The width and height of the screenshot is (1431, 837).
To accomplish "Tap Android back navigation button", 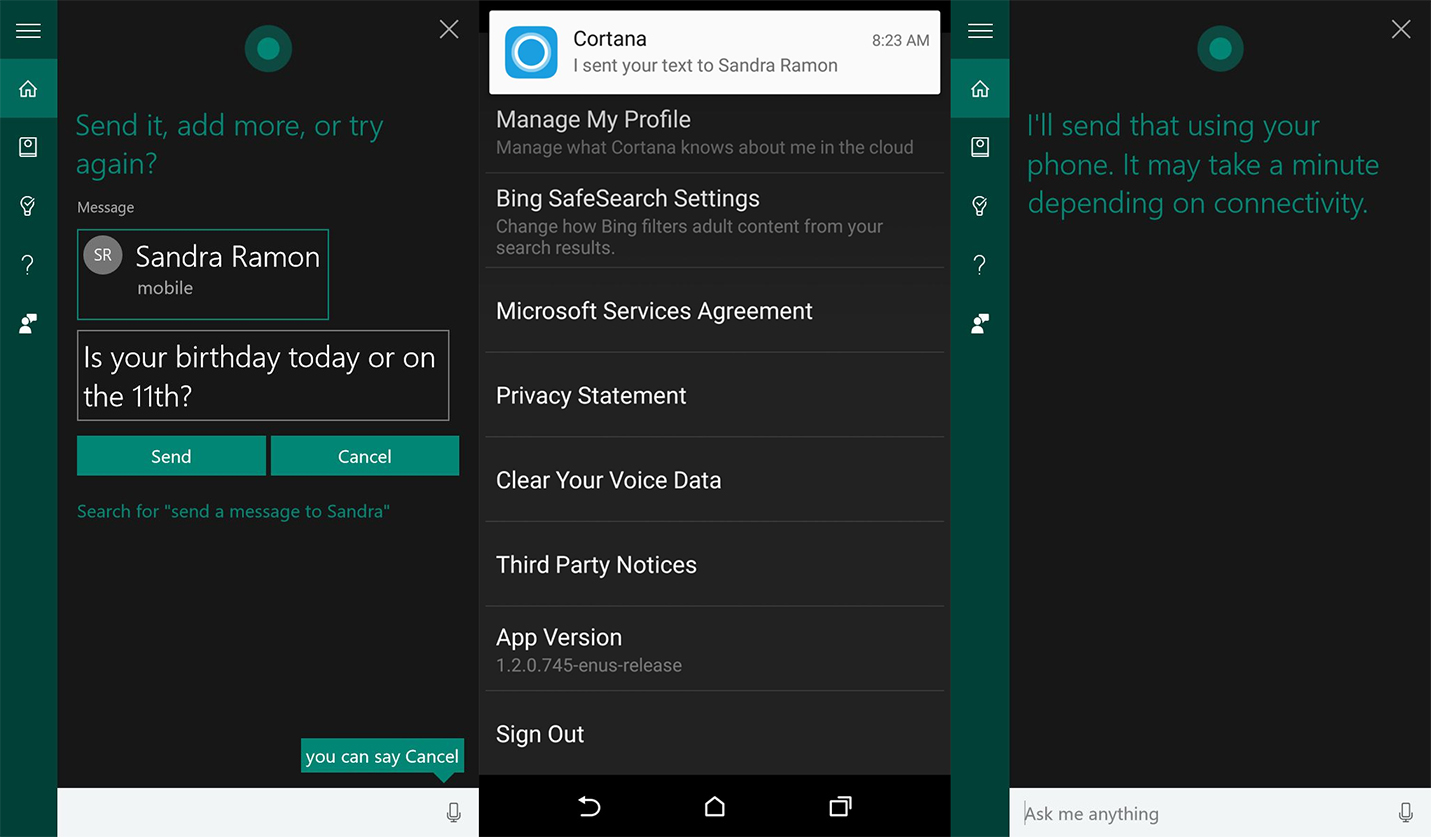I will (589, 806).
